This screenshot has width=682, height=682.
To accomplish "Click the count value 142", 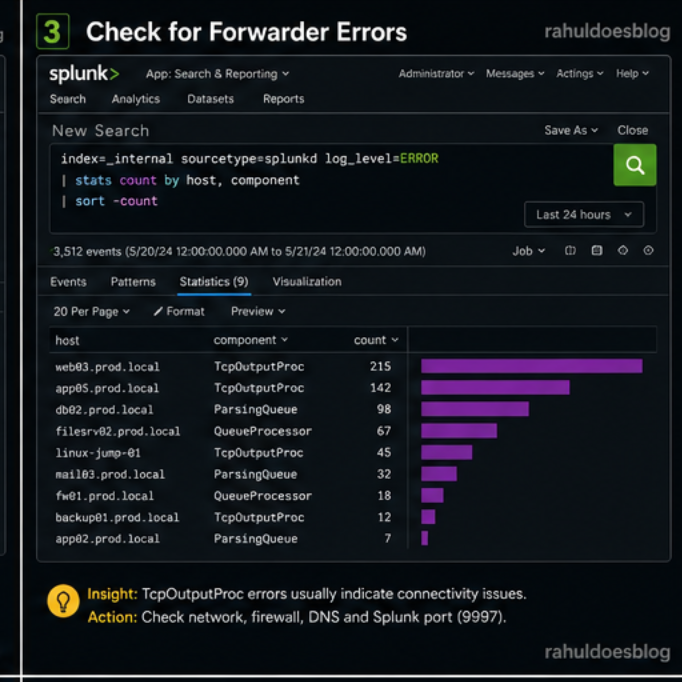I will coord(381,388).
